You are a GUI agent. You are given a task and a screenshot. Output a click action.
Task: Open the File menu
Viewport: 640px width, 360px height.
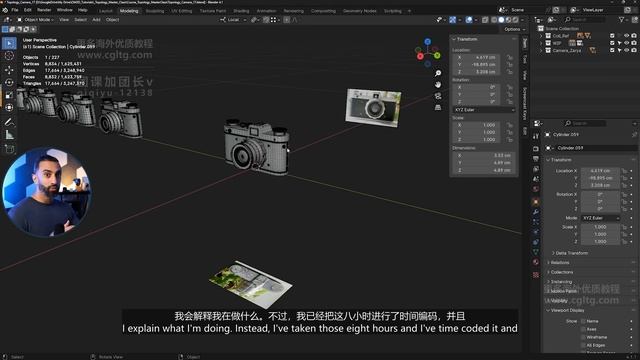tap(15, 10)
